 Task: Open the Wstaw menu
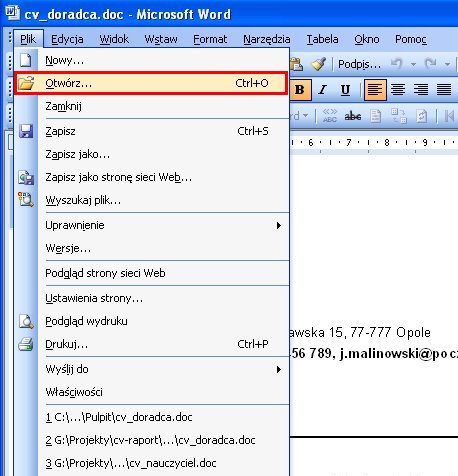[x=161, y=39]
